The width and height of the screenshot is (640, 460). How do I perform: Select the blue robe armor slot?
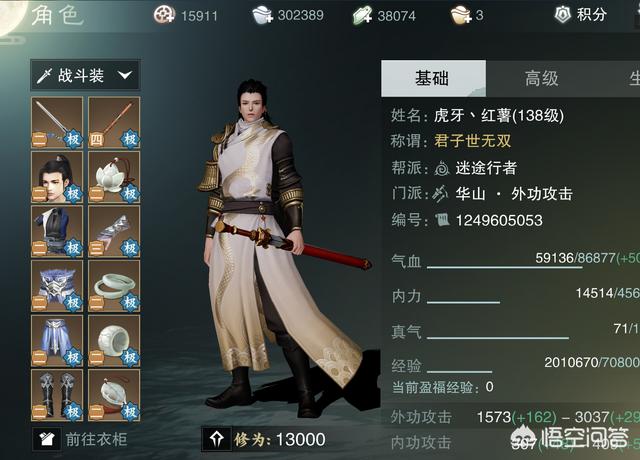click(57, 231)
